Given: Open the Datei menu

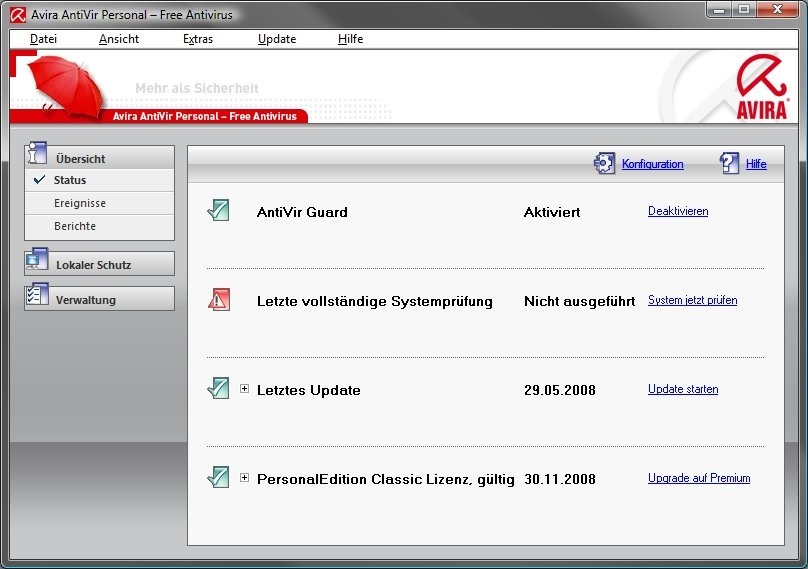Looking at the screenshot, I should (43, 39).
